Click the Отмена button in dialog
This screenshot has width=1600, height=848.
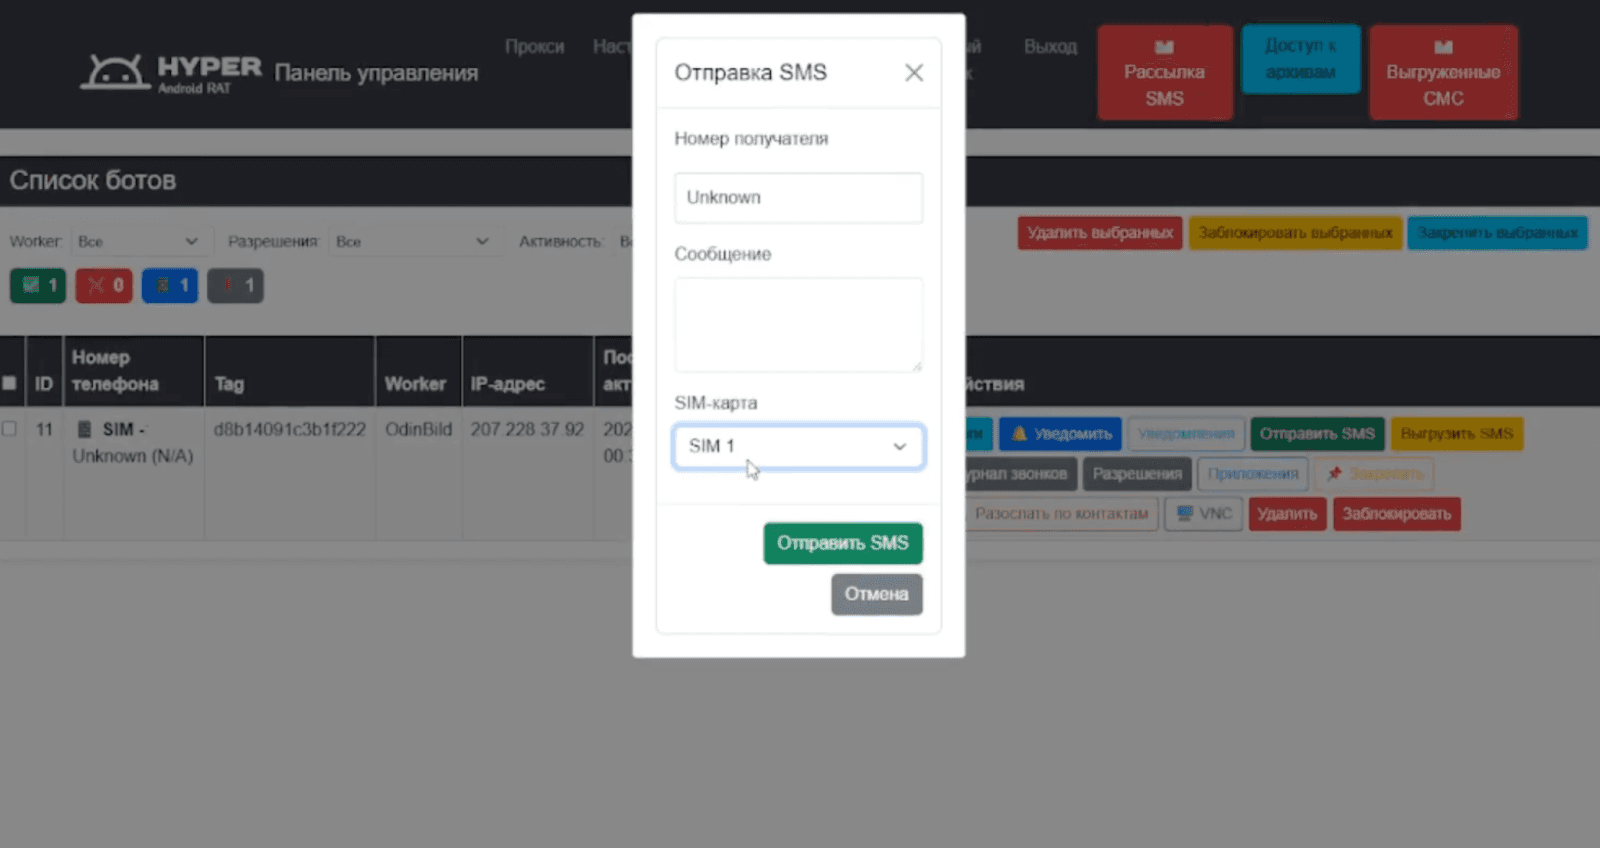coord(877,594)
